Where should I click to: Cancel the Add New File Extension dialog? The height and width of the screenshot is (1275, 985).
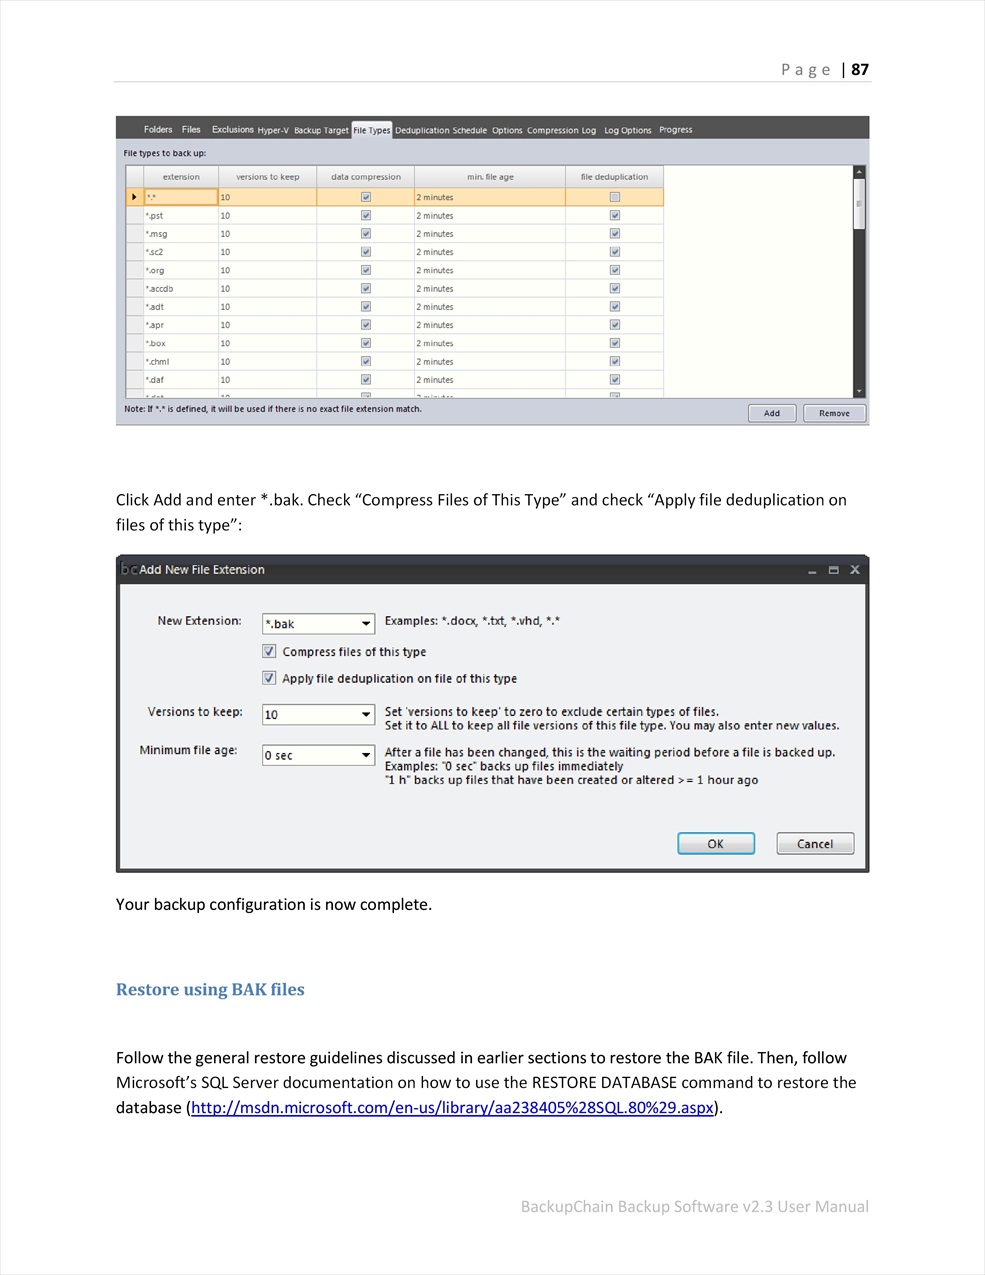(814, 844)
